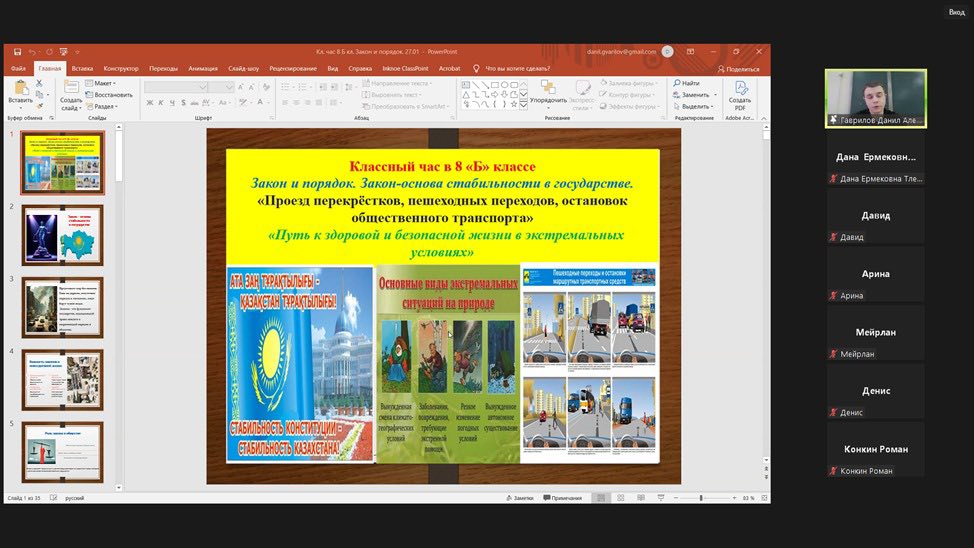This screenshot has width=974, height=548.
Task: Open the Select (Выделить) dropdown
Action: point(695,106)
